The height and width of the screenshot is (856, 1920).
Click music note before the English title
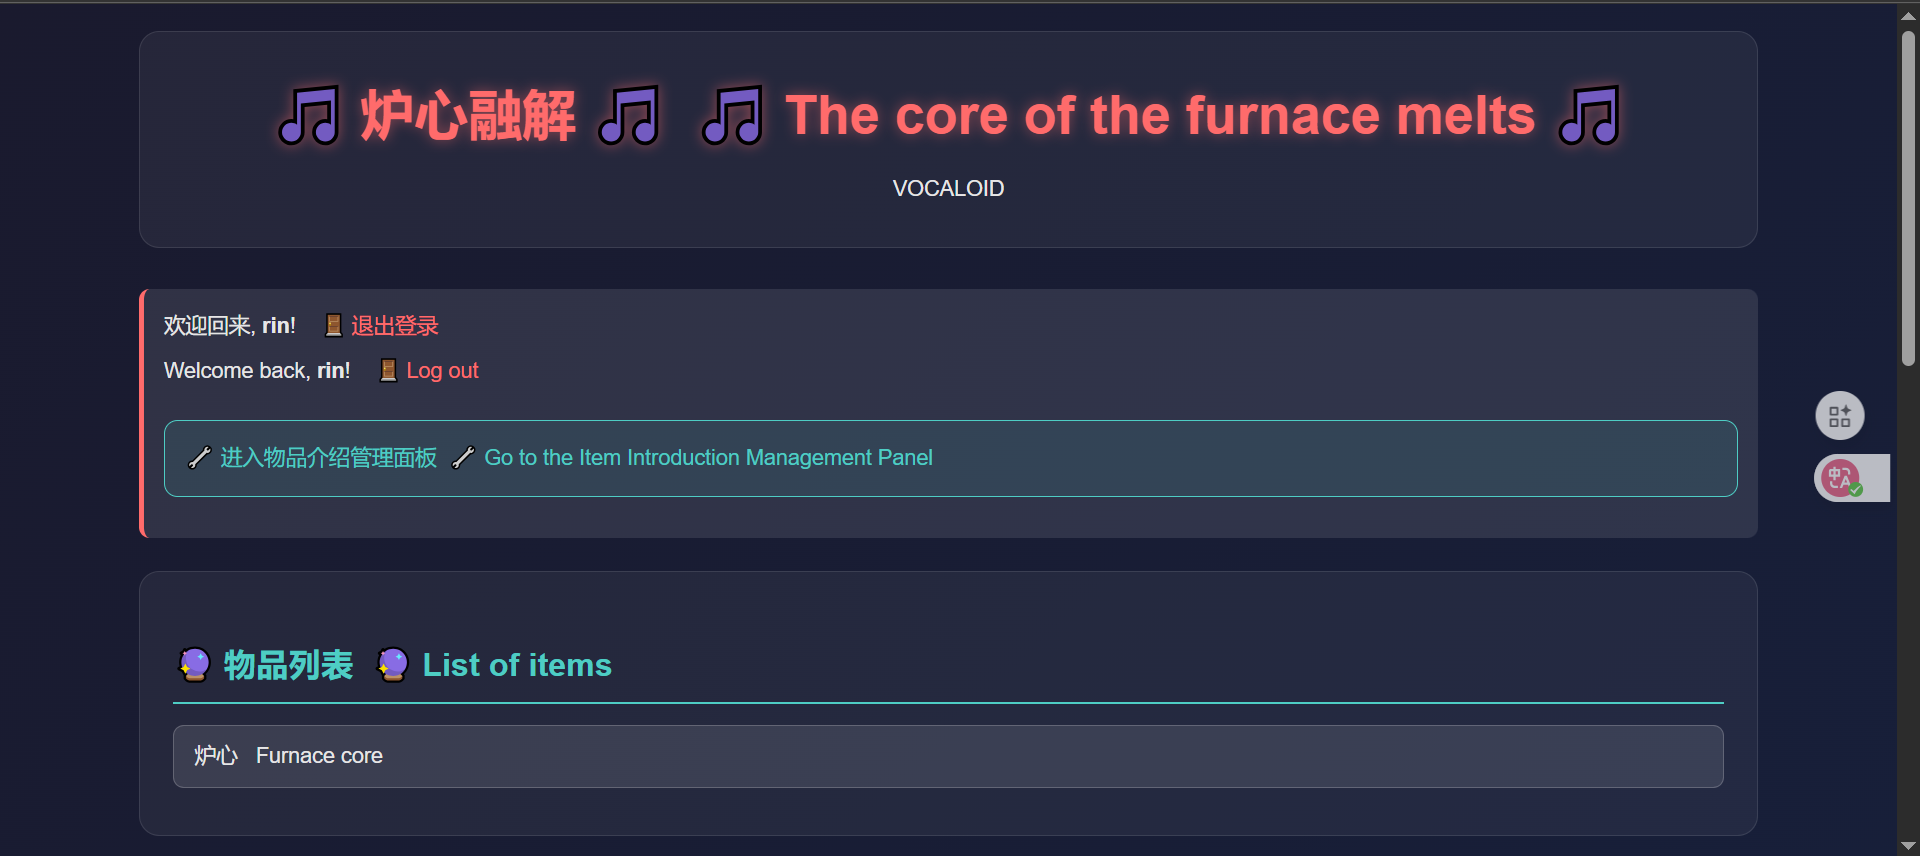[x=733, y=116]
